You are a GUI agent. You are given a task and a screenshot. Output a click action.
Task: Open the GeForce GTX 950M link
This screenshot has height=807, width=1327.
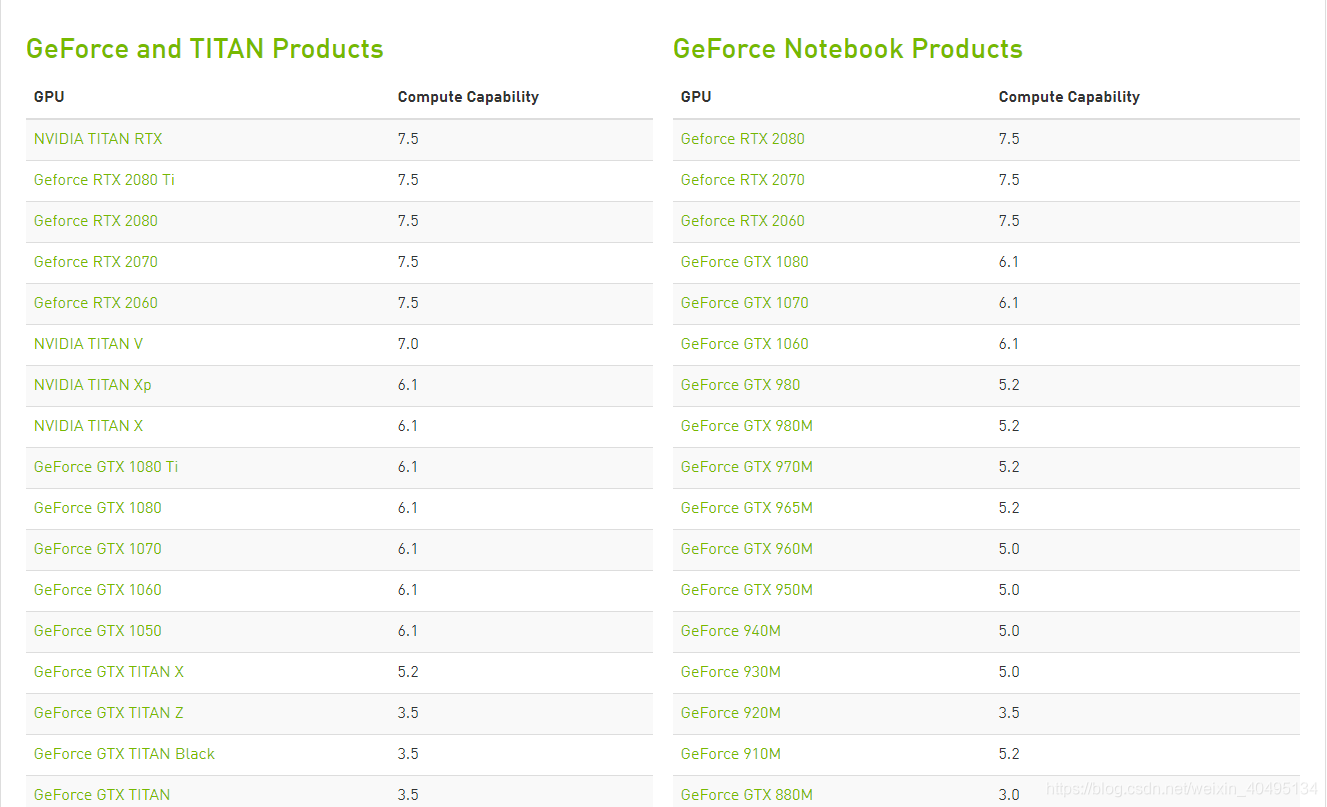point(747,590)
